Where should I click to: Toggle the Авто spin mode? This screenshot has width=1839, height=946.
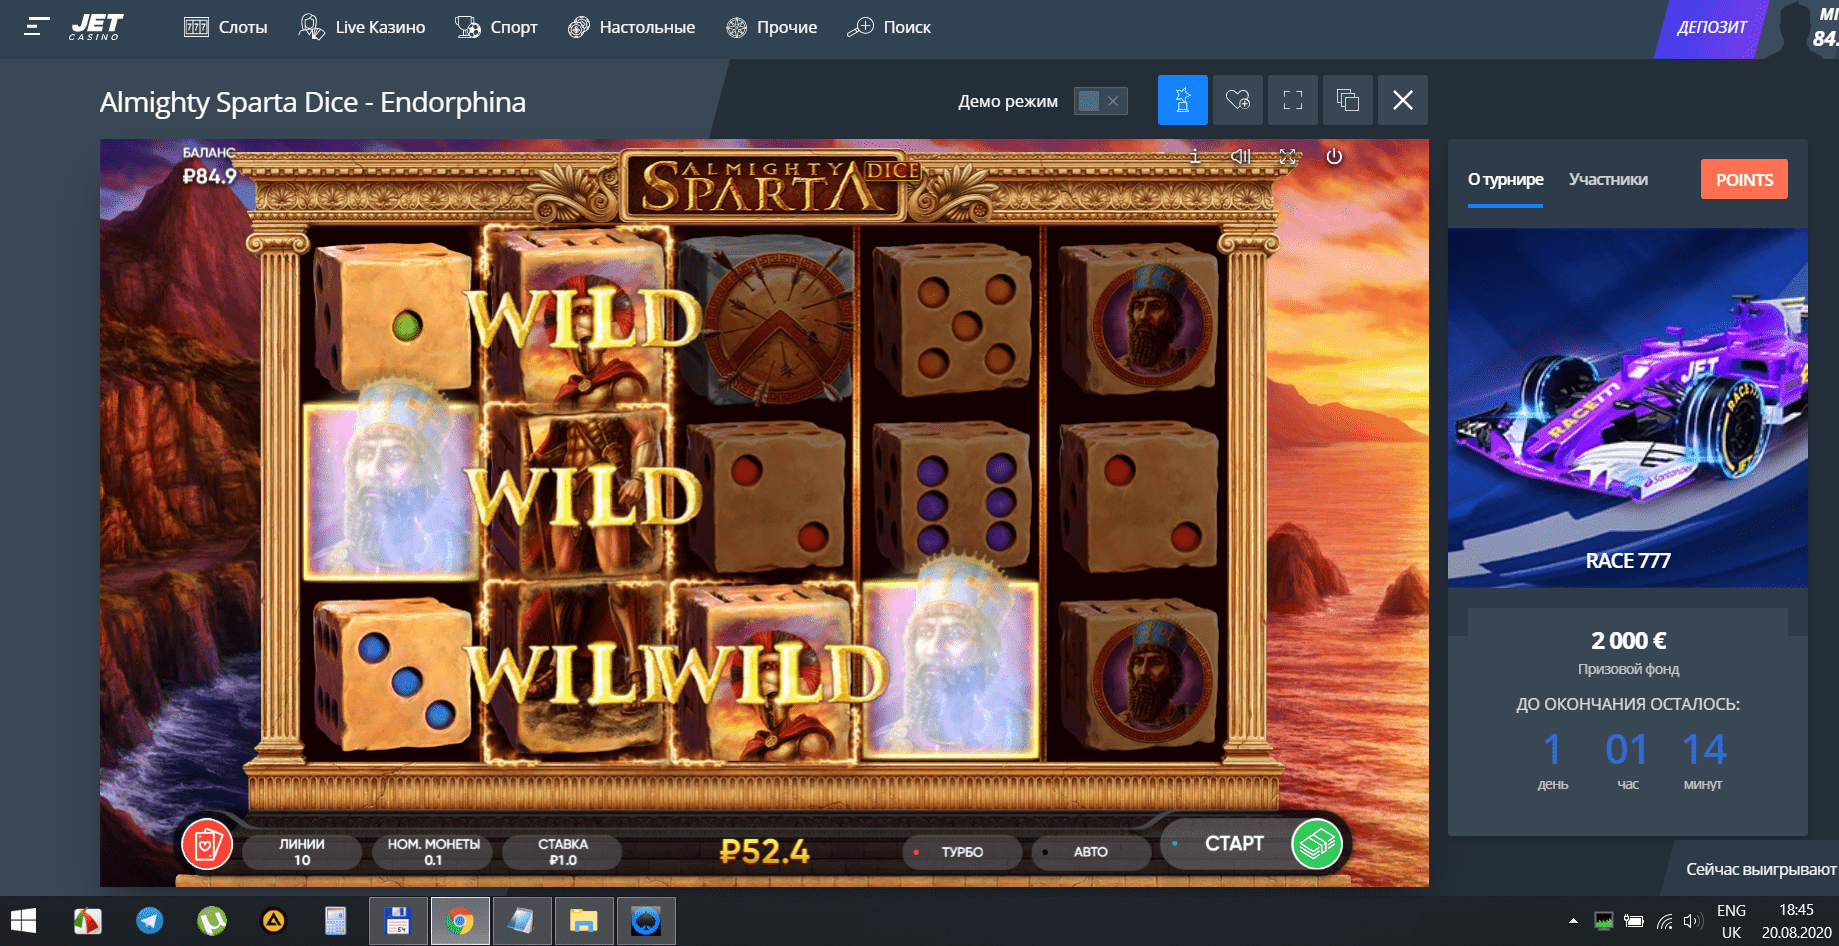tap(1090, 852)
